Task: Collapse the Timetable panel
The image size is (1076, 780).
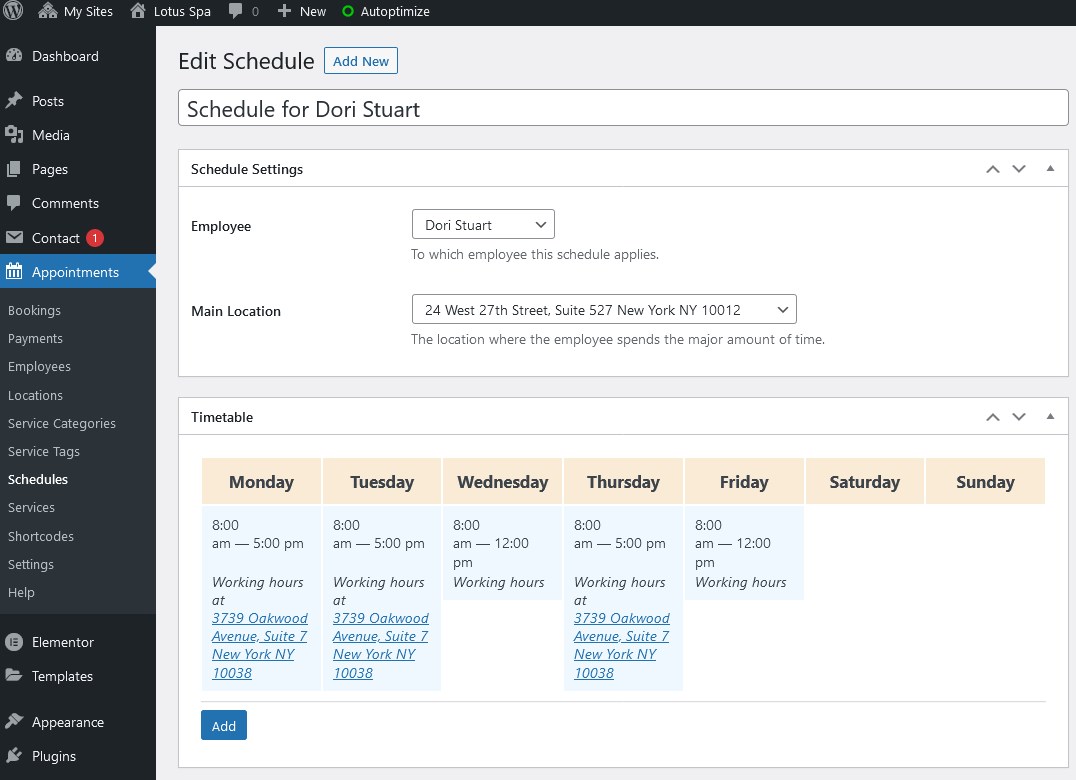Action: point(1050,416)
